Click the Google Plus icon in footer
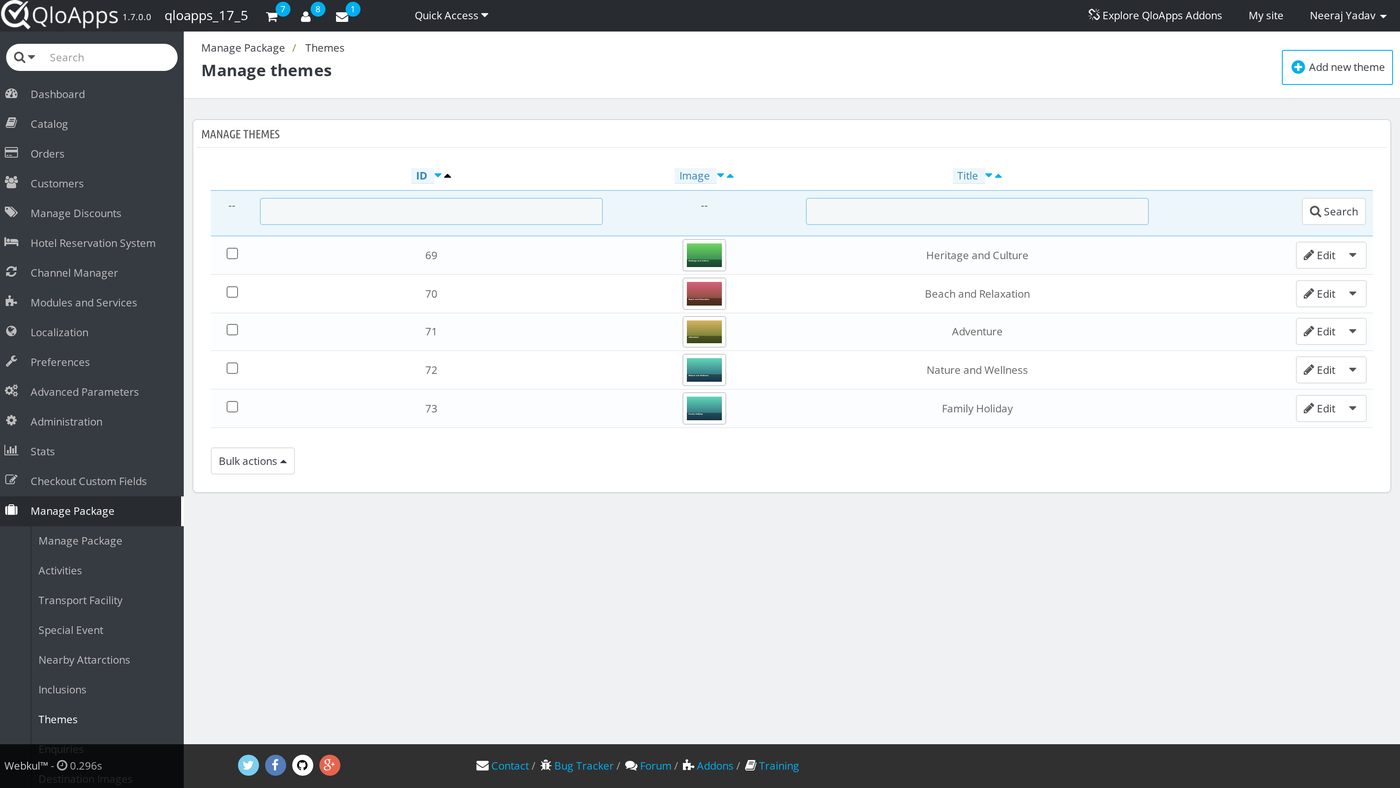1400x788 pixels. pyautogui.click(x=330, y=765)
